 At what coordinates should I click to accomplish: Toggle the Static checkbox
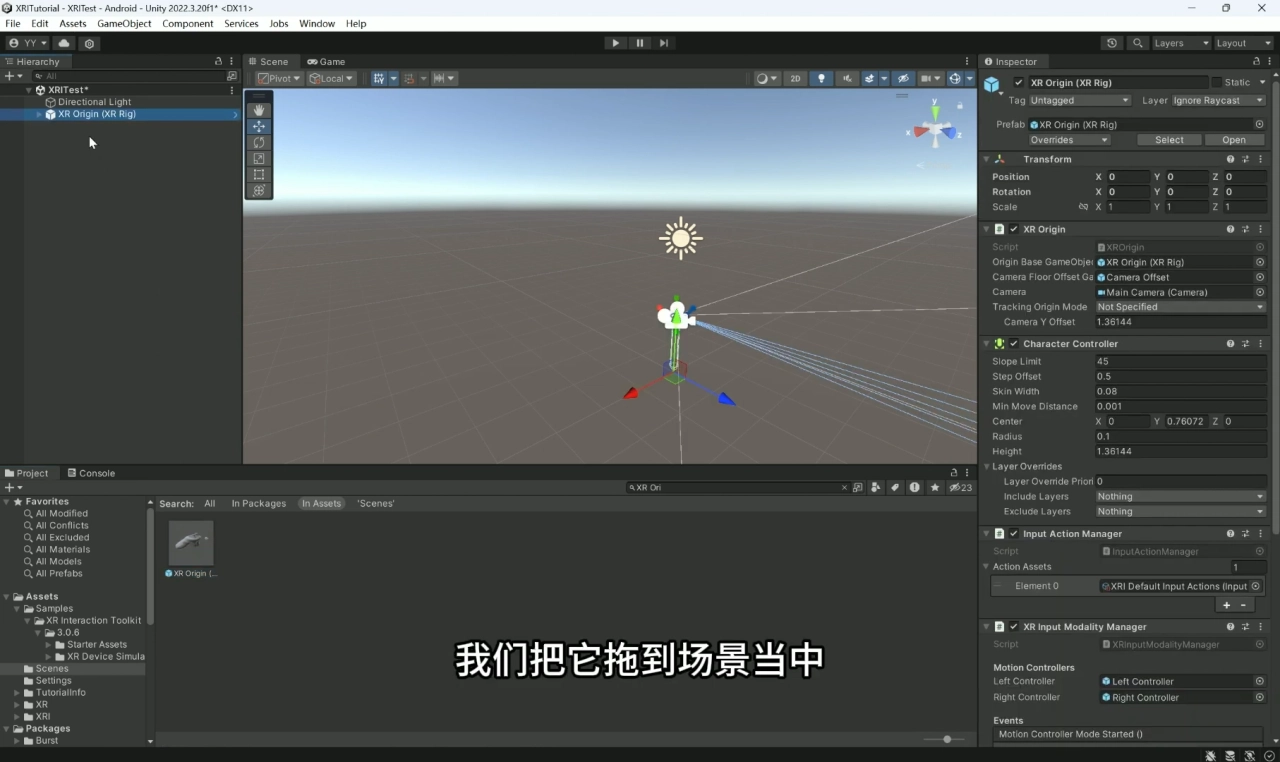coord(1216,83)
